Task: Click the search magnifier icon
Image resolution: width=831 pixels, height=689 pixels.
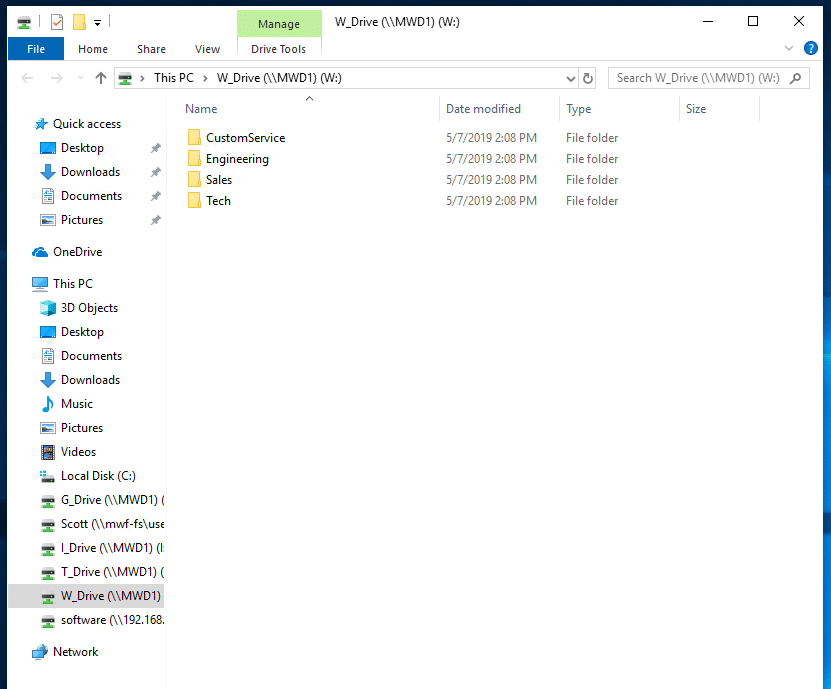Action: click(796, 78)
